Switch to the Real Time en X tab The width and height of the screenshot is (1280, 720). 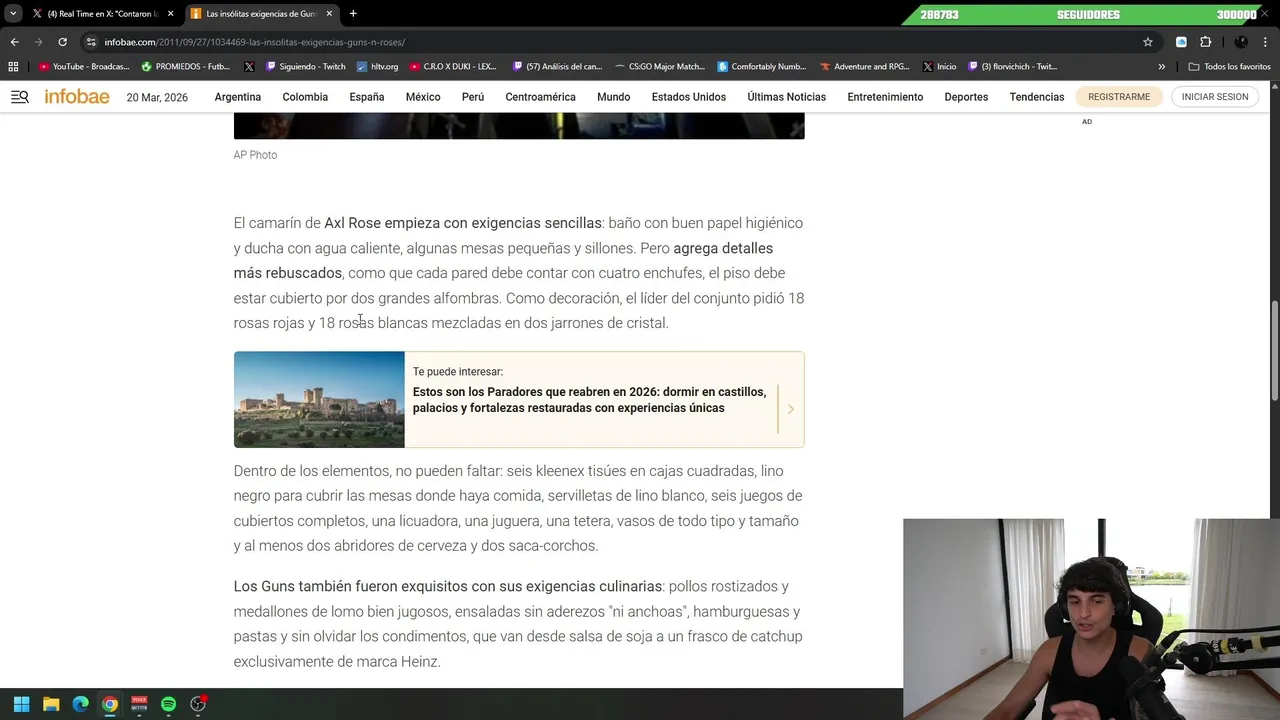(x=104, y=14)
